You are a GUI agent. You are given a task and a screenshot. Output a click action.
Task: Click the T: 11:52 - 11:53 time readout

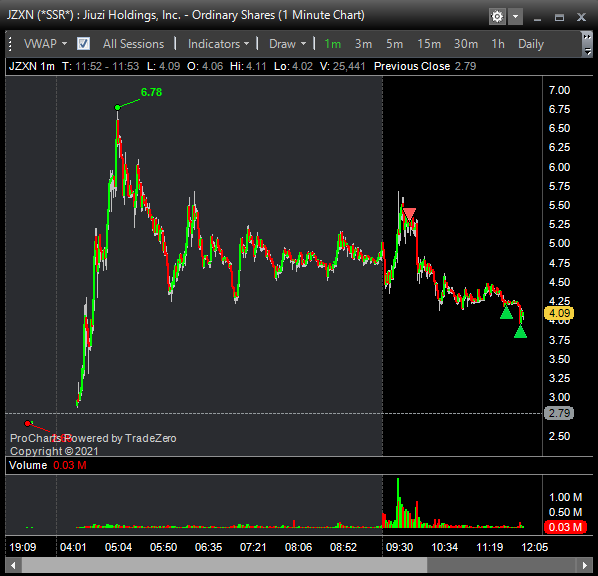point(100,66)
